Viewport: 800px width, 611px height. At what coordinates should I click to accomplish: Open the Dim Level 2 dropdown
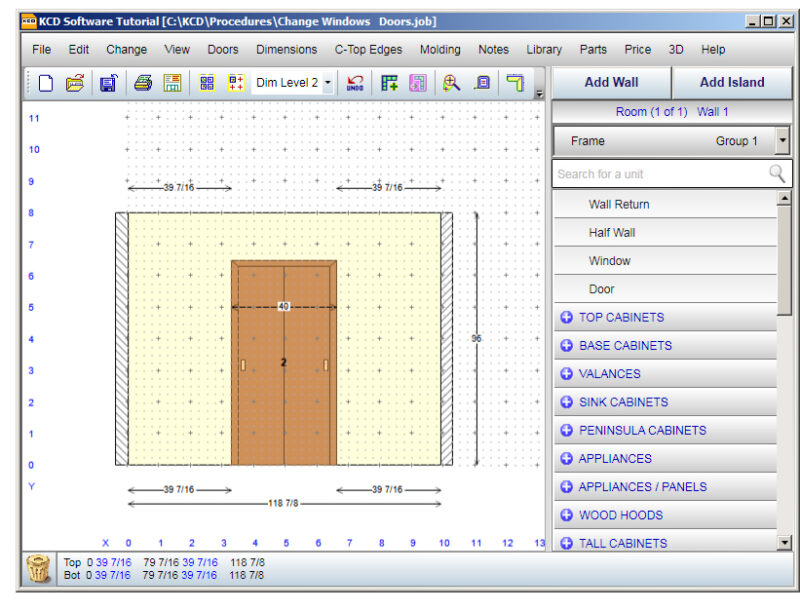[x=328, y=84]
